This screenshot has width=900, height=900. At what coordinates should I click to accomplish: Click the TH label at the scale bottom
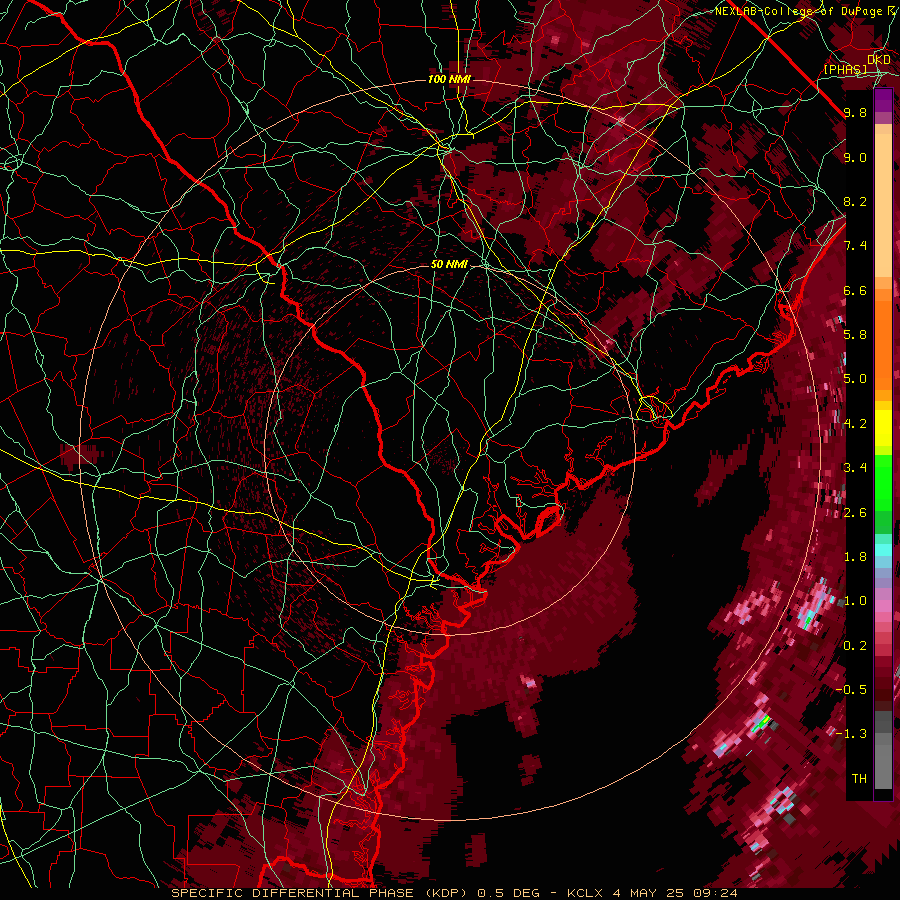click(x=859, y=779)
